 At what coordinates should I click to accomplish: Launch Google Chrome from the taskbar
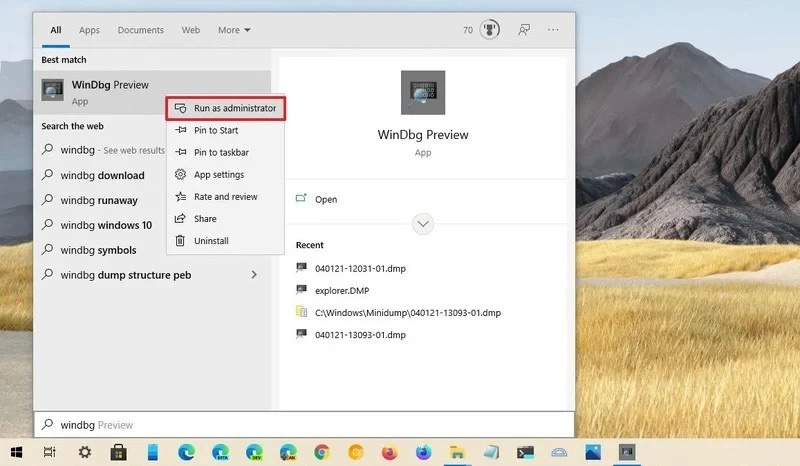321,452
